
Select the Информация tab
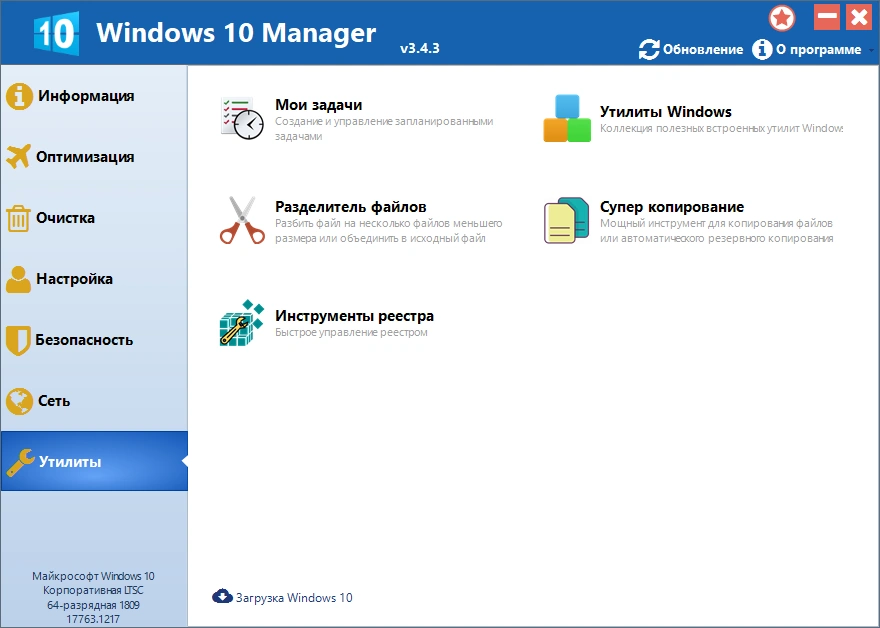94,96
